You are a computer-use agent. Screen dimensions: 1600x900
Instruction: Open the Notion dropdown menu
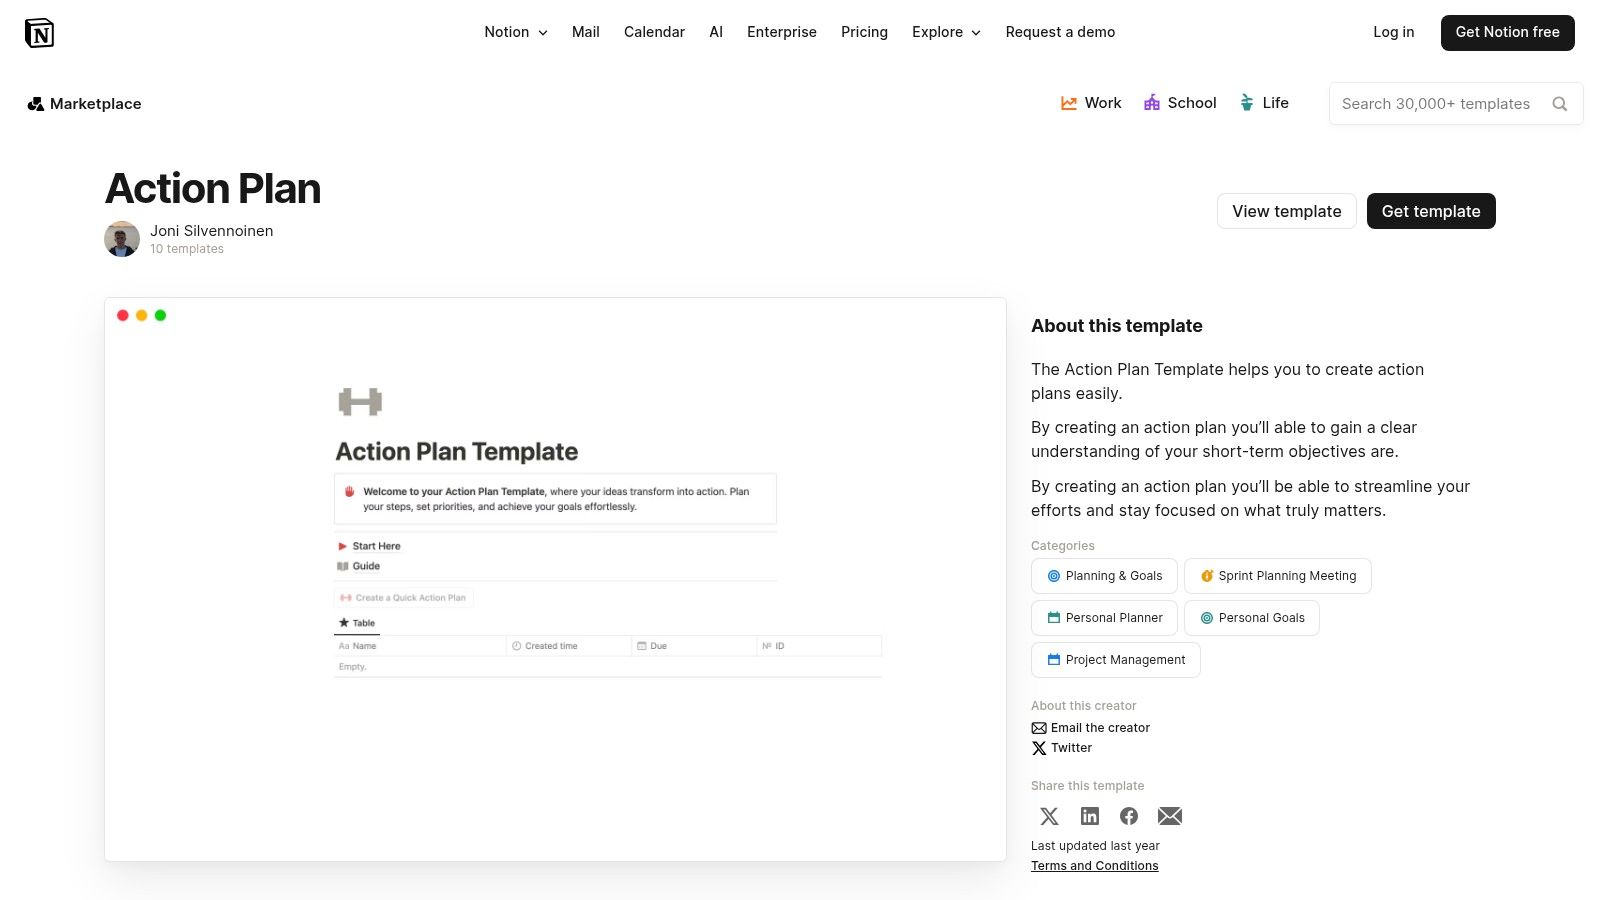(x=515, y=32)
